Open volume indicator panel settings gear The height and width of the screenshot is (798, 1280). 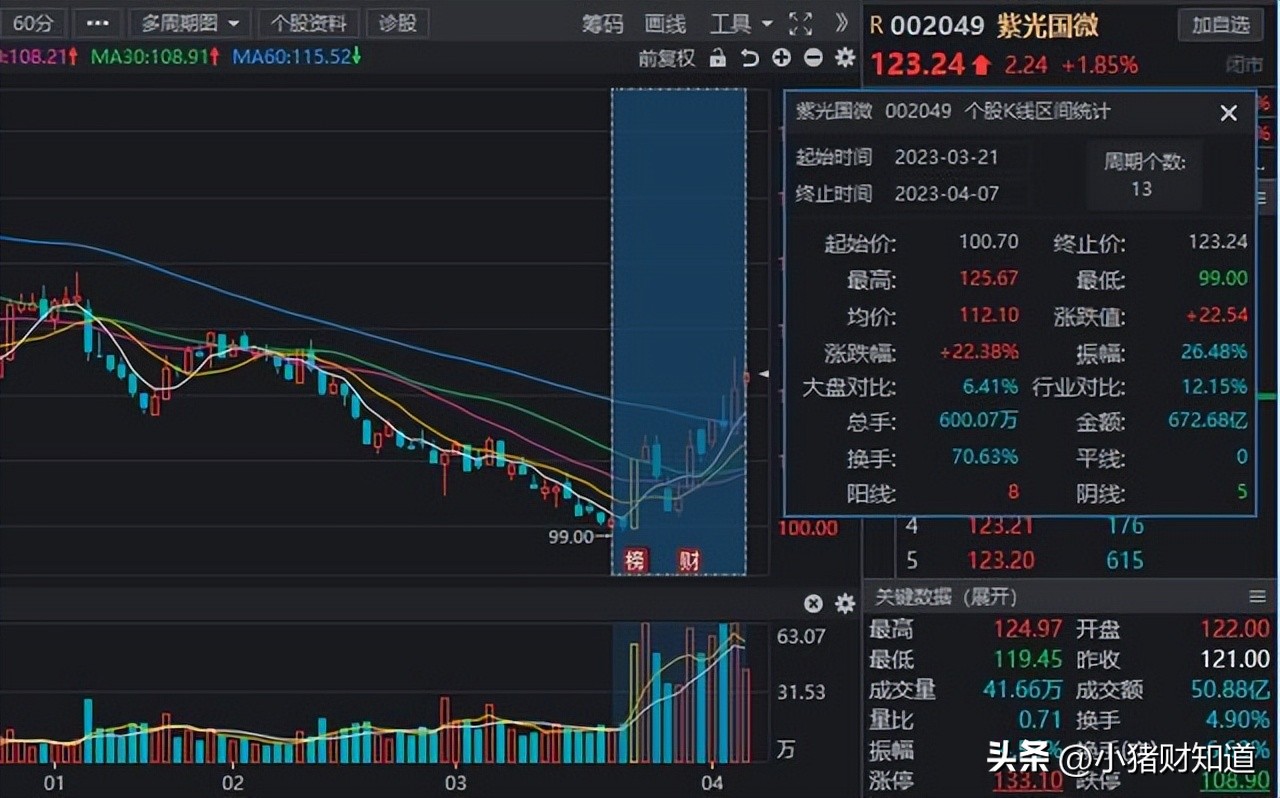(845, 603)
